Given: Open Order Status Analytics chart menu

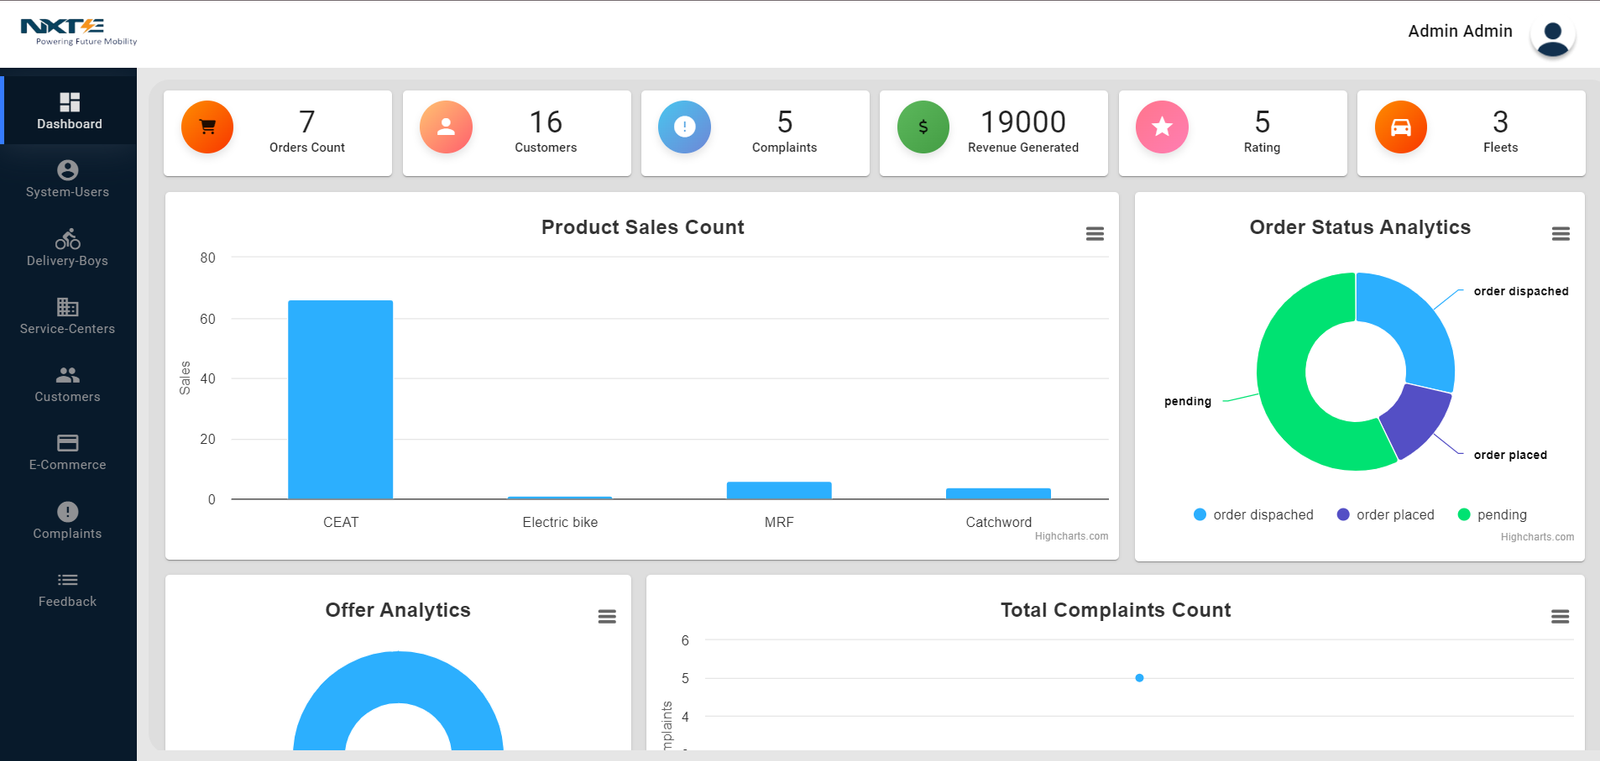Looking at the screenshot, I should [x=1560, y=234].
